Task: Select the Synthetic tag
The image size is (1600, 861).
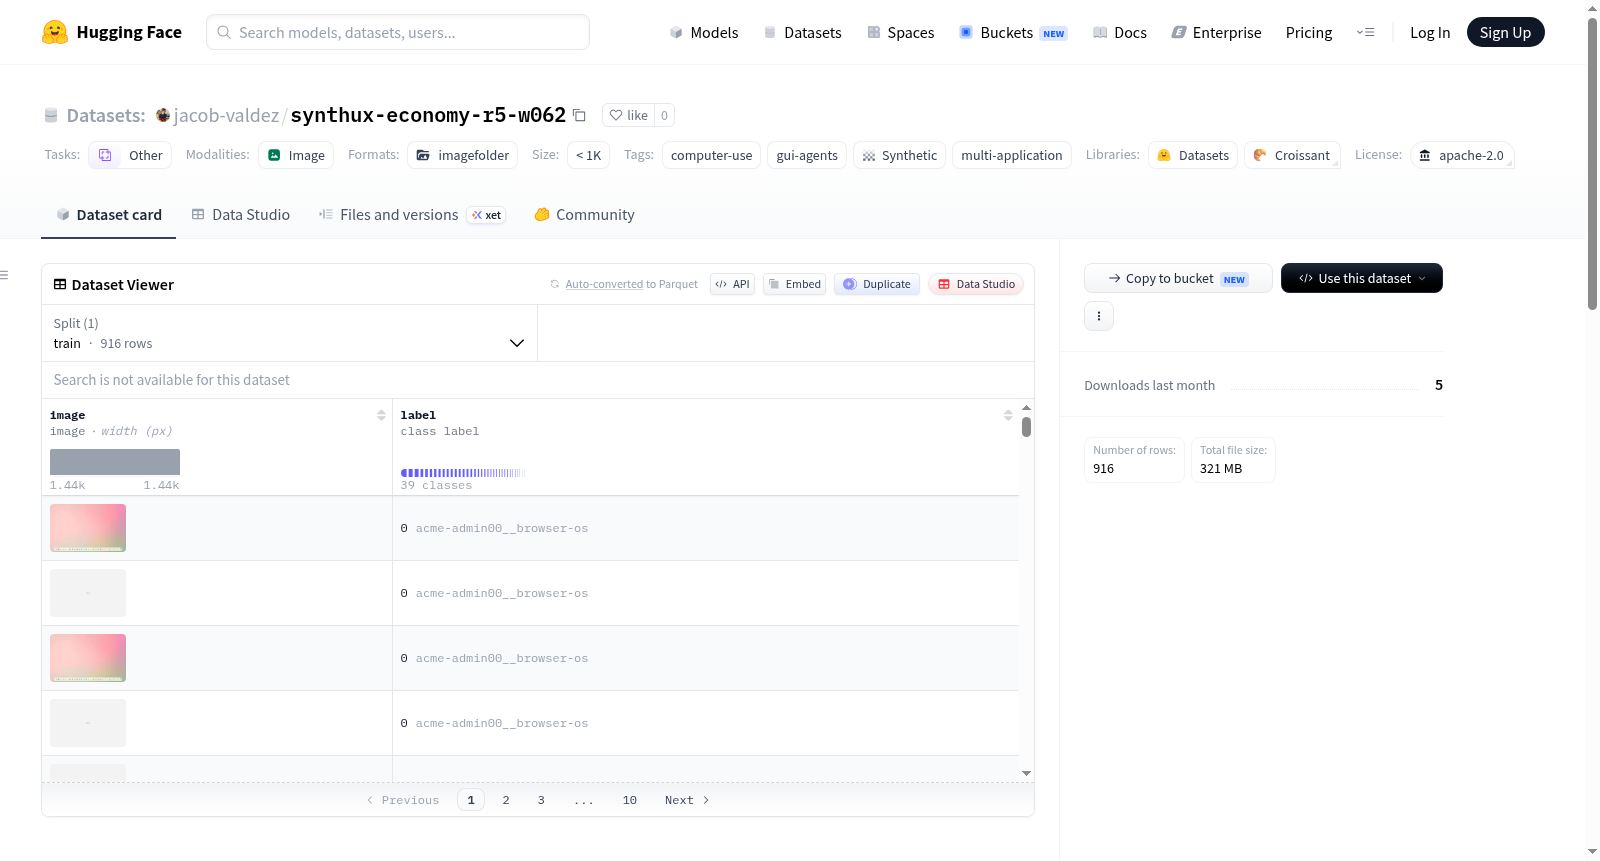Action: [899, 155]
